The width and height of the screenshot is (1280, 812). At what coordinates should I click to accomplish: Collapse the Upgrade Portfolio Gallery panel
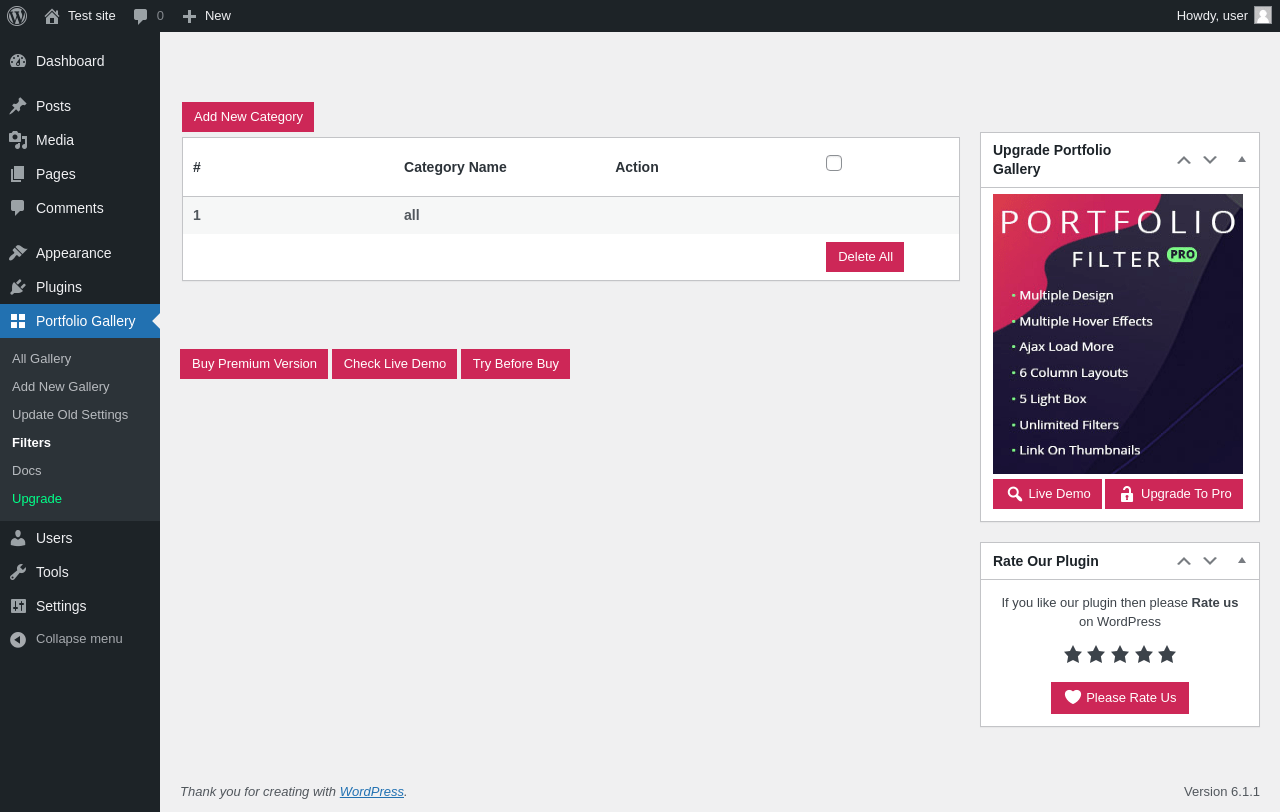click(x=1242, y=160)
